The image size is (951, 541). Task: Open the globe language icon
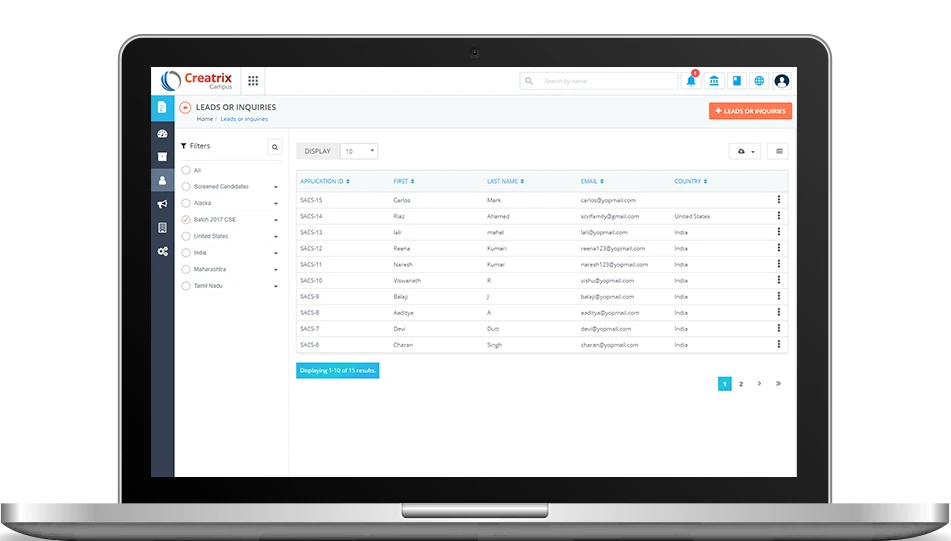(759, 81)
